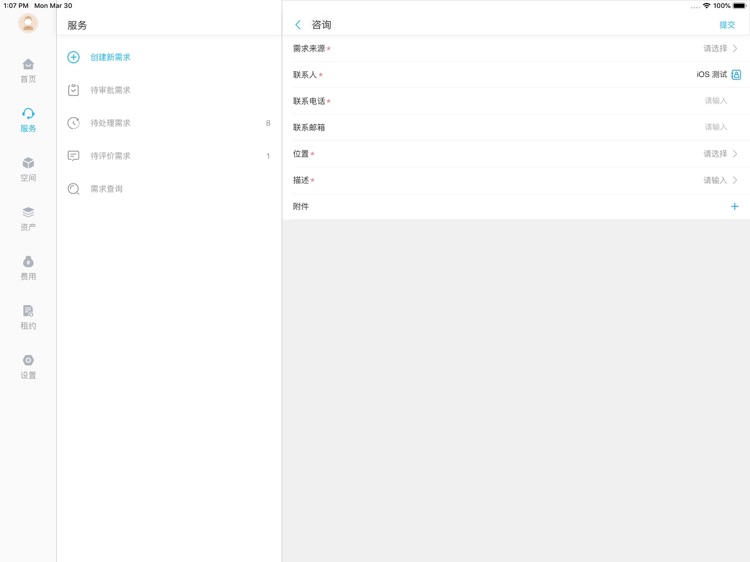Open the 创建新需求 menu entry

coord(169,57)
